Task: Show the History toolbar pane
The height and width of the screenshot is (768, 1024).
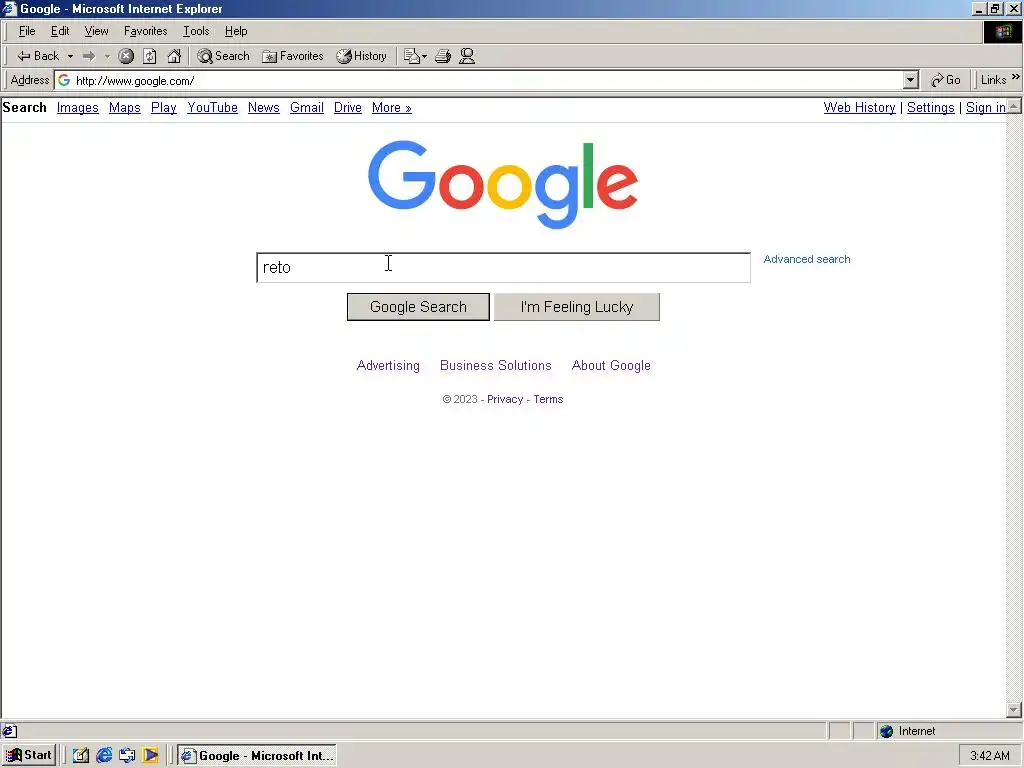Action: click(362, 56)
